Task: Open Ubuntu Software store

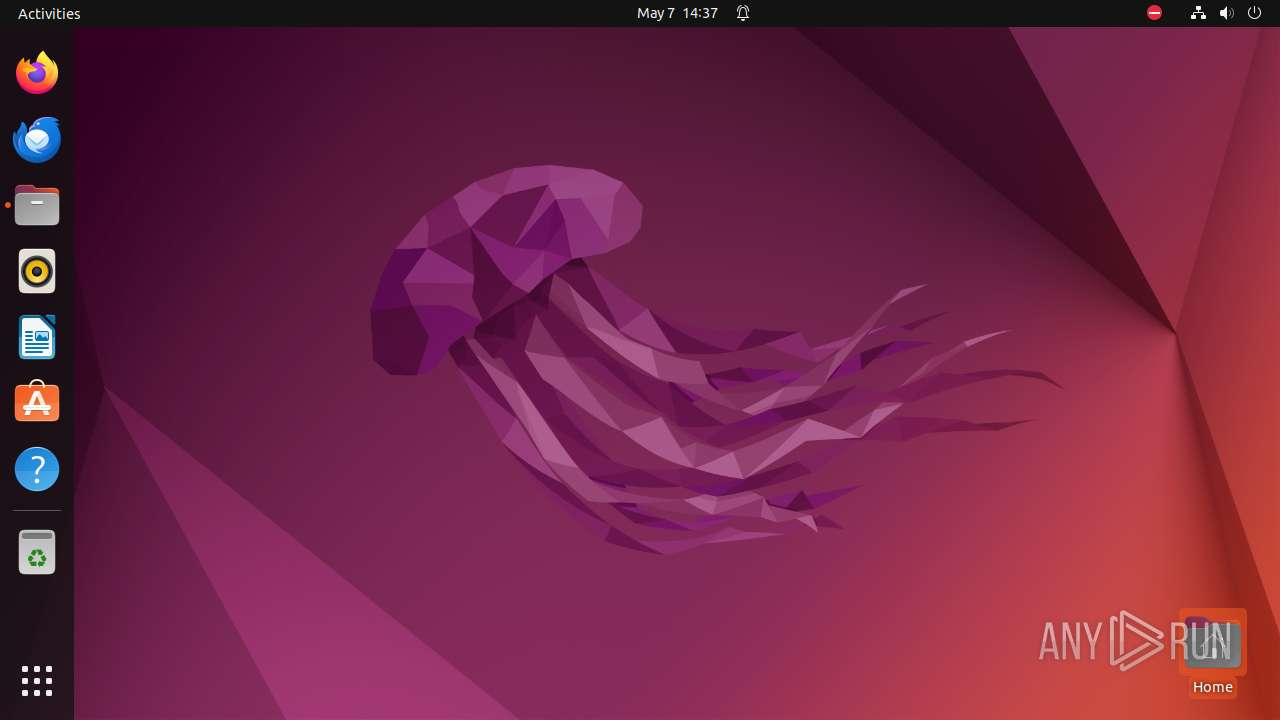Action: pos(37,402)
